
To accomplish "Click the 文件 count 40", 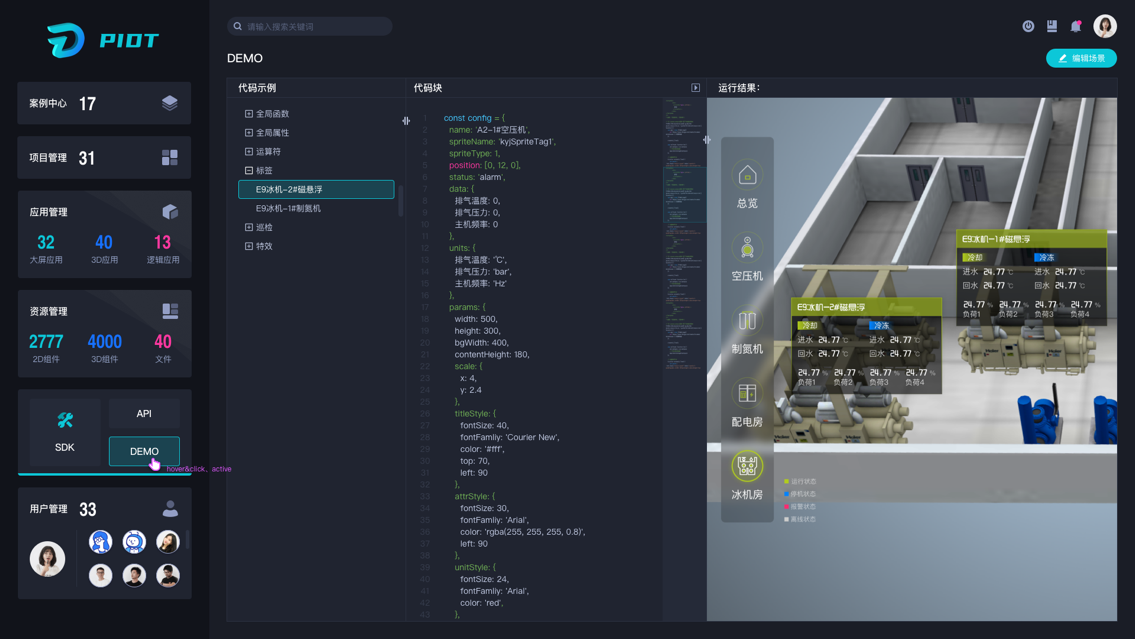I will pyautogui.click(x=163, y=342).
